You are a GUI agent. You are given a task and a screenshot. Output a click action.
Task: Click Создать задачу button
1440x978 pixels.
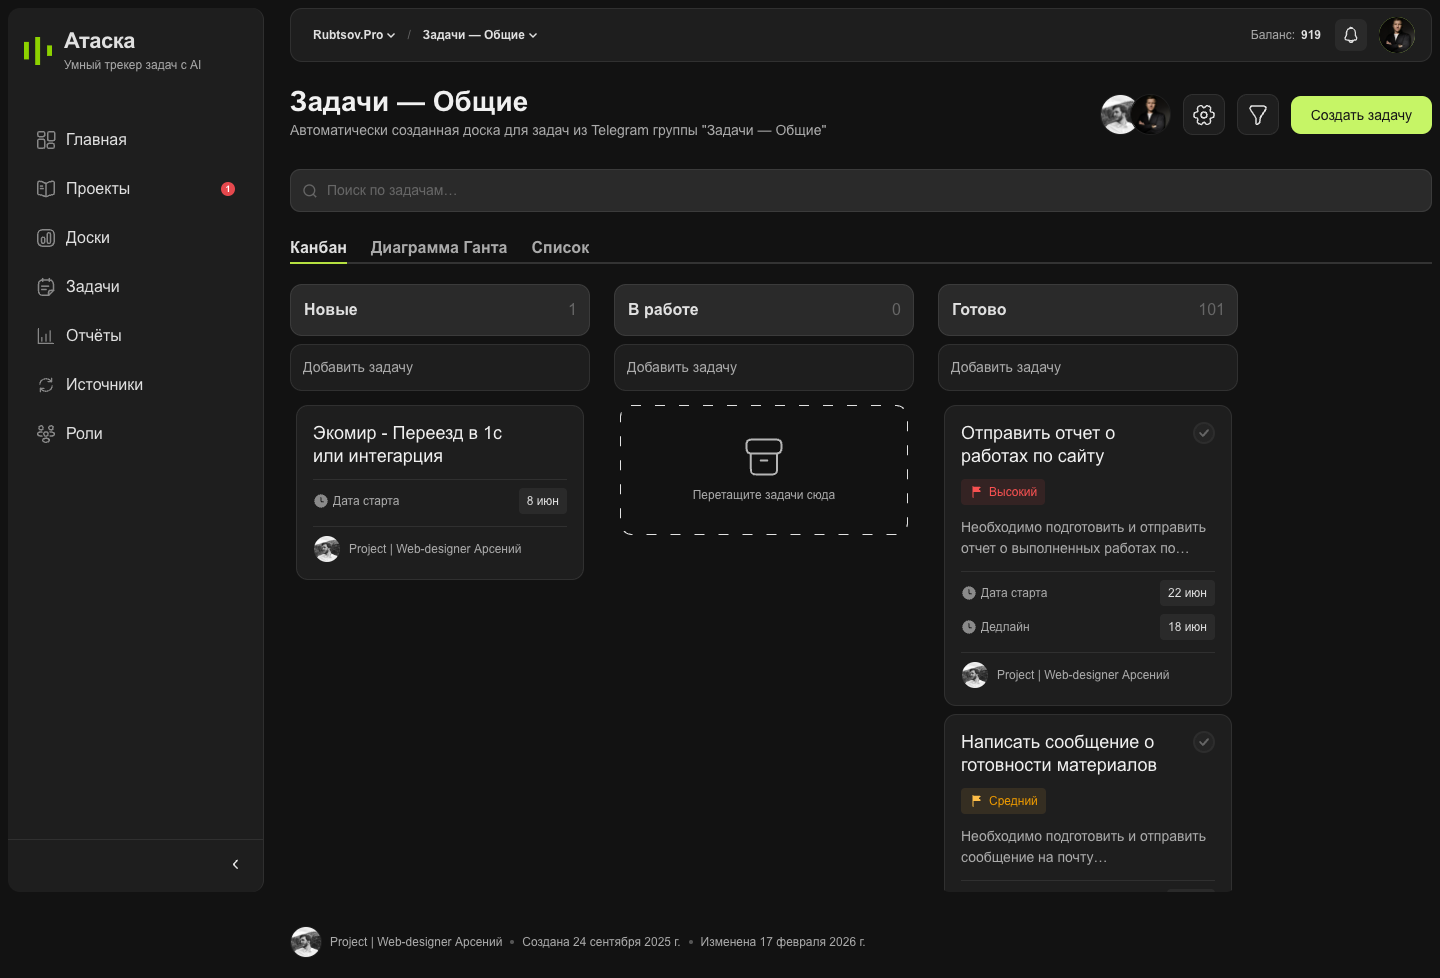point(1361,115)
